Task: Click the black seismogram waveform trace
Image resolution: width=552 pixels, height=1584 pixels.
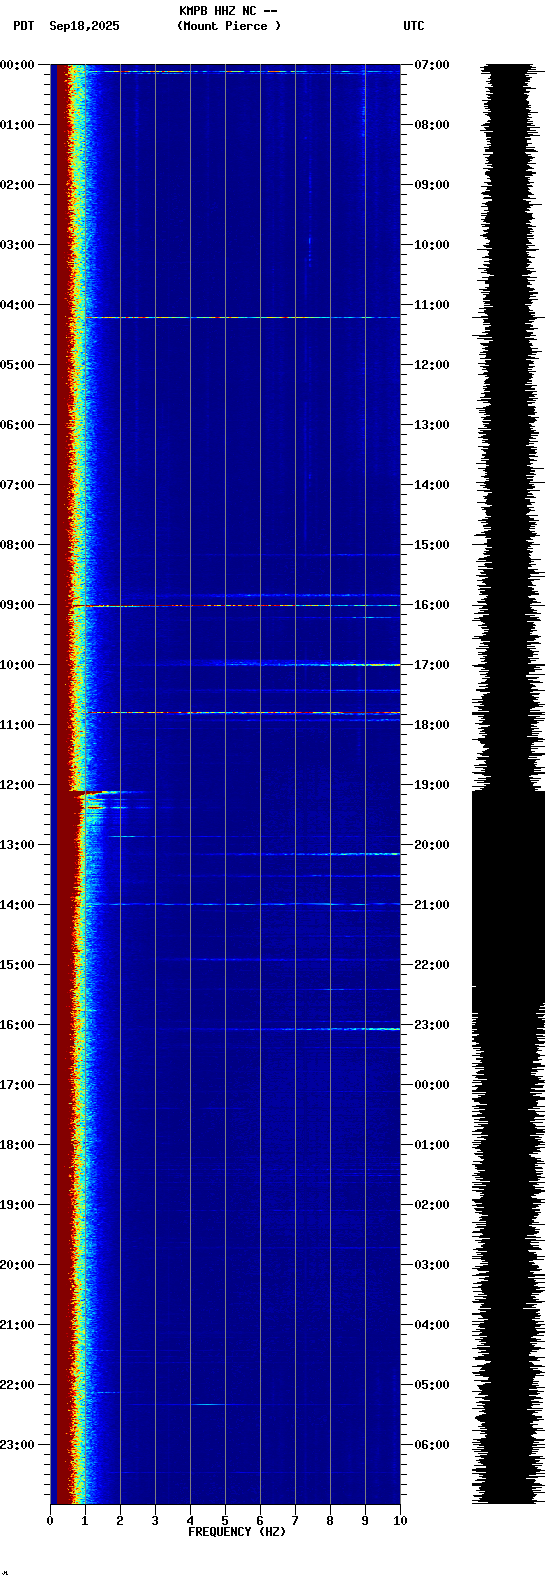Action: pos(510,784)
